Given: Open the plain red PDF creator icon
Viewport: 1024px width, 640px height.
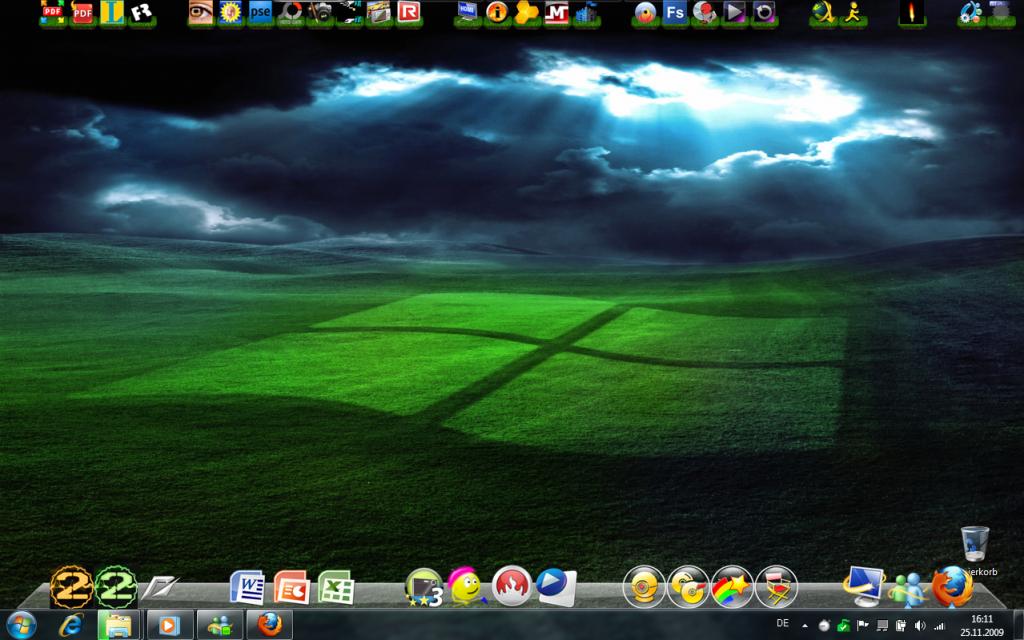Looking at the screenshot, I should coord(82,12).
